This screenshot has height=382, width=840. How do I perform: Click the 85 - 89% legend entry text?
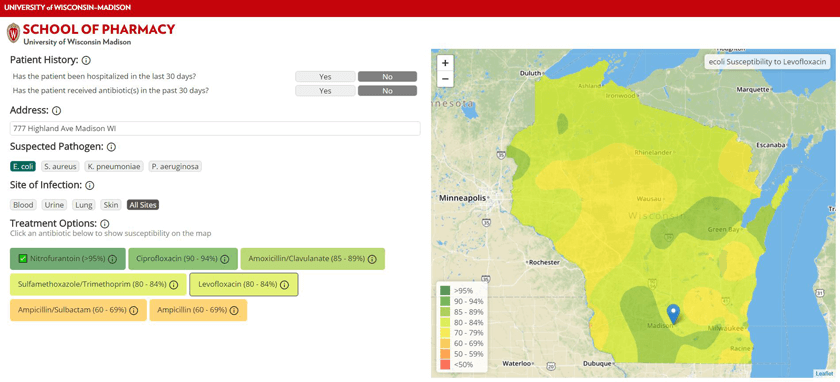tap(469, 312)
